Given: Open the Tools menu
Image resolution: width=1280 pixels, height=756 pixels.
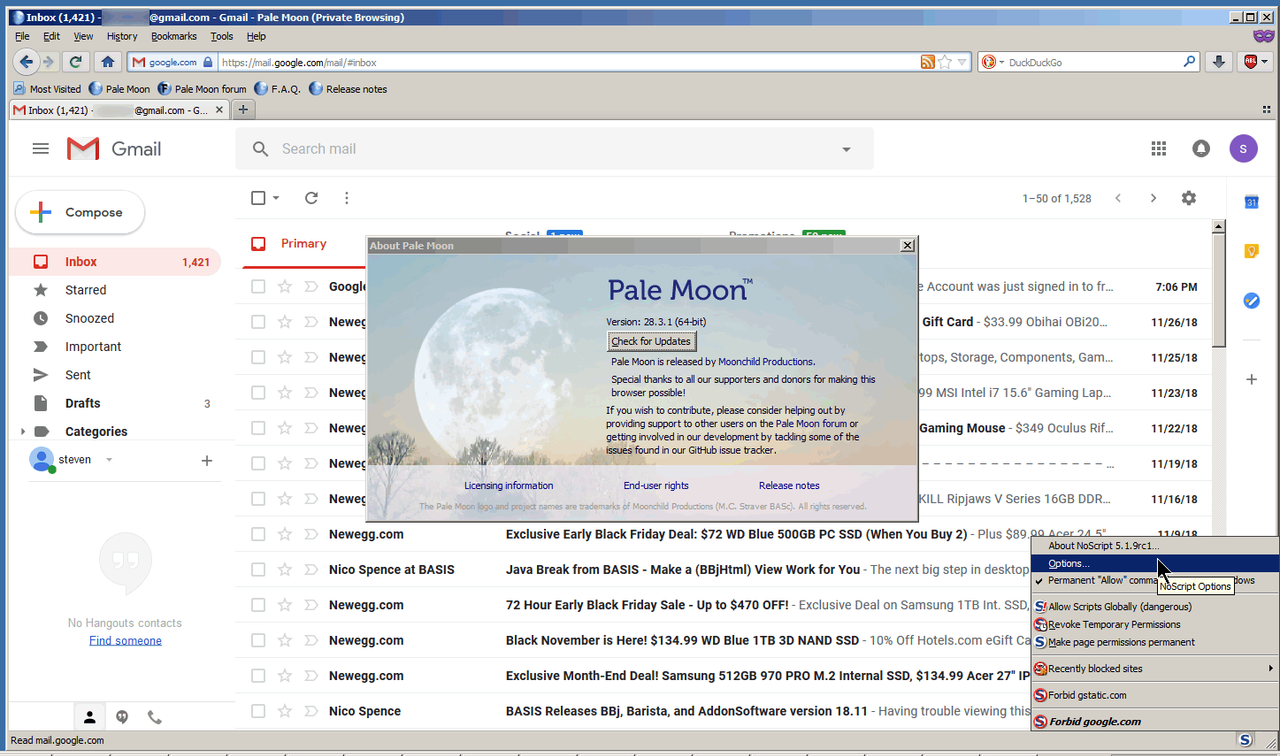Looking at the screenshot, I should click(222, 36).
